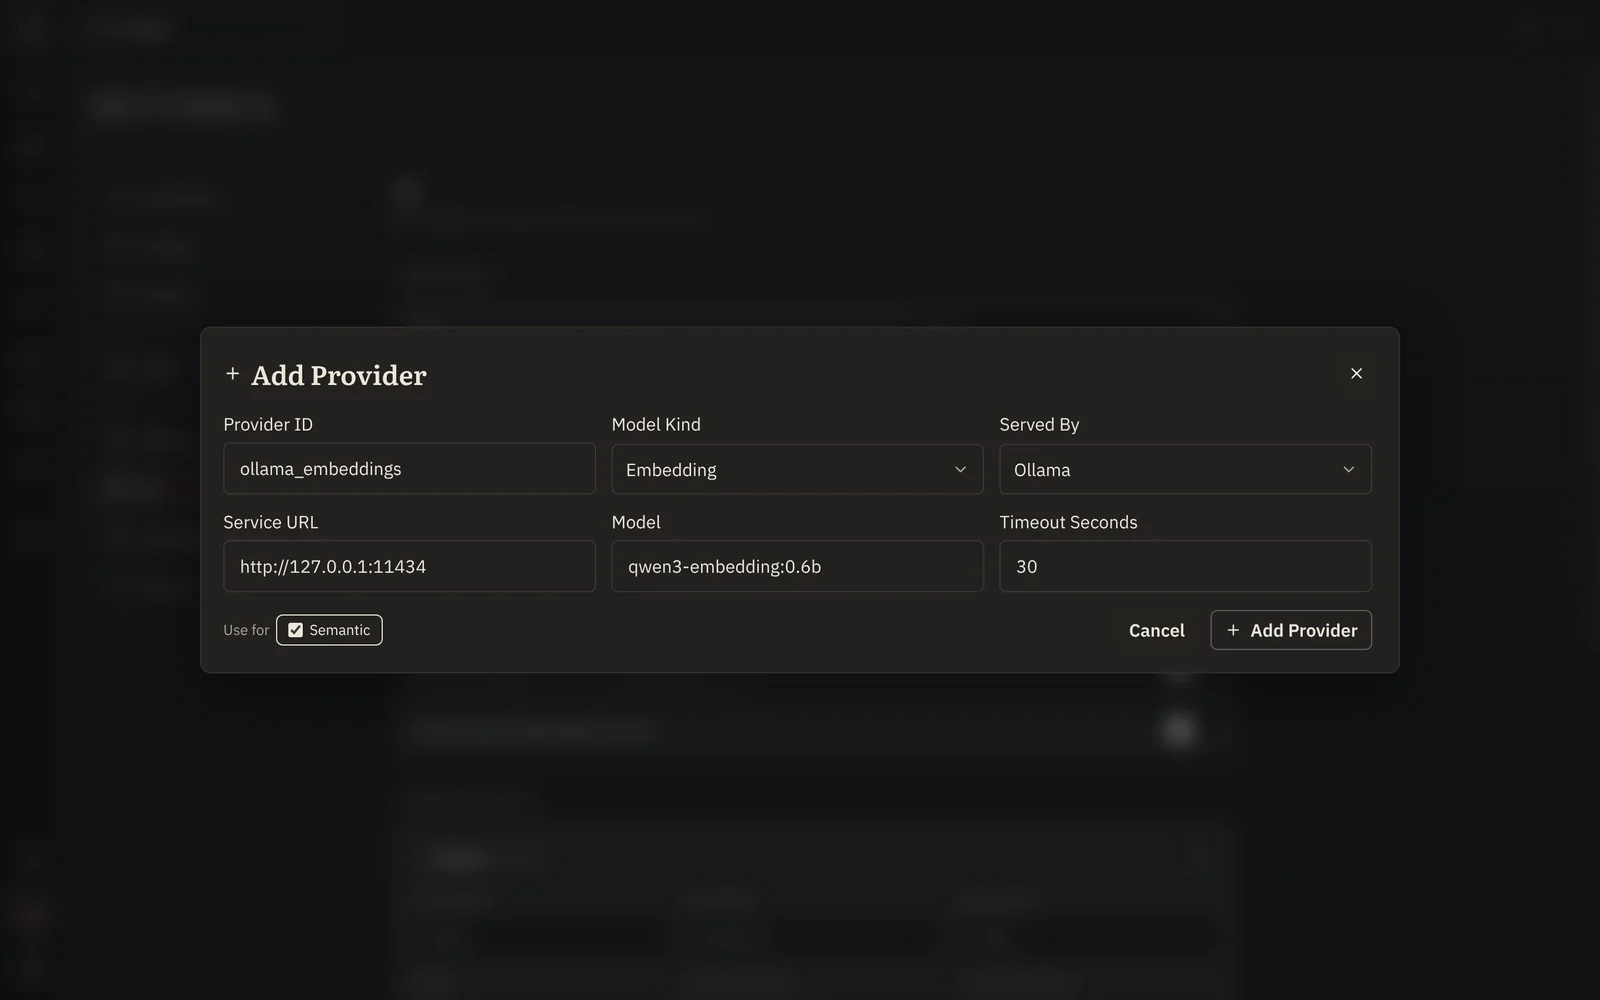Click the Timeout Seconds field
This screenshot has height=1000, width=1600.
coord(1185,566)
